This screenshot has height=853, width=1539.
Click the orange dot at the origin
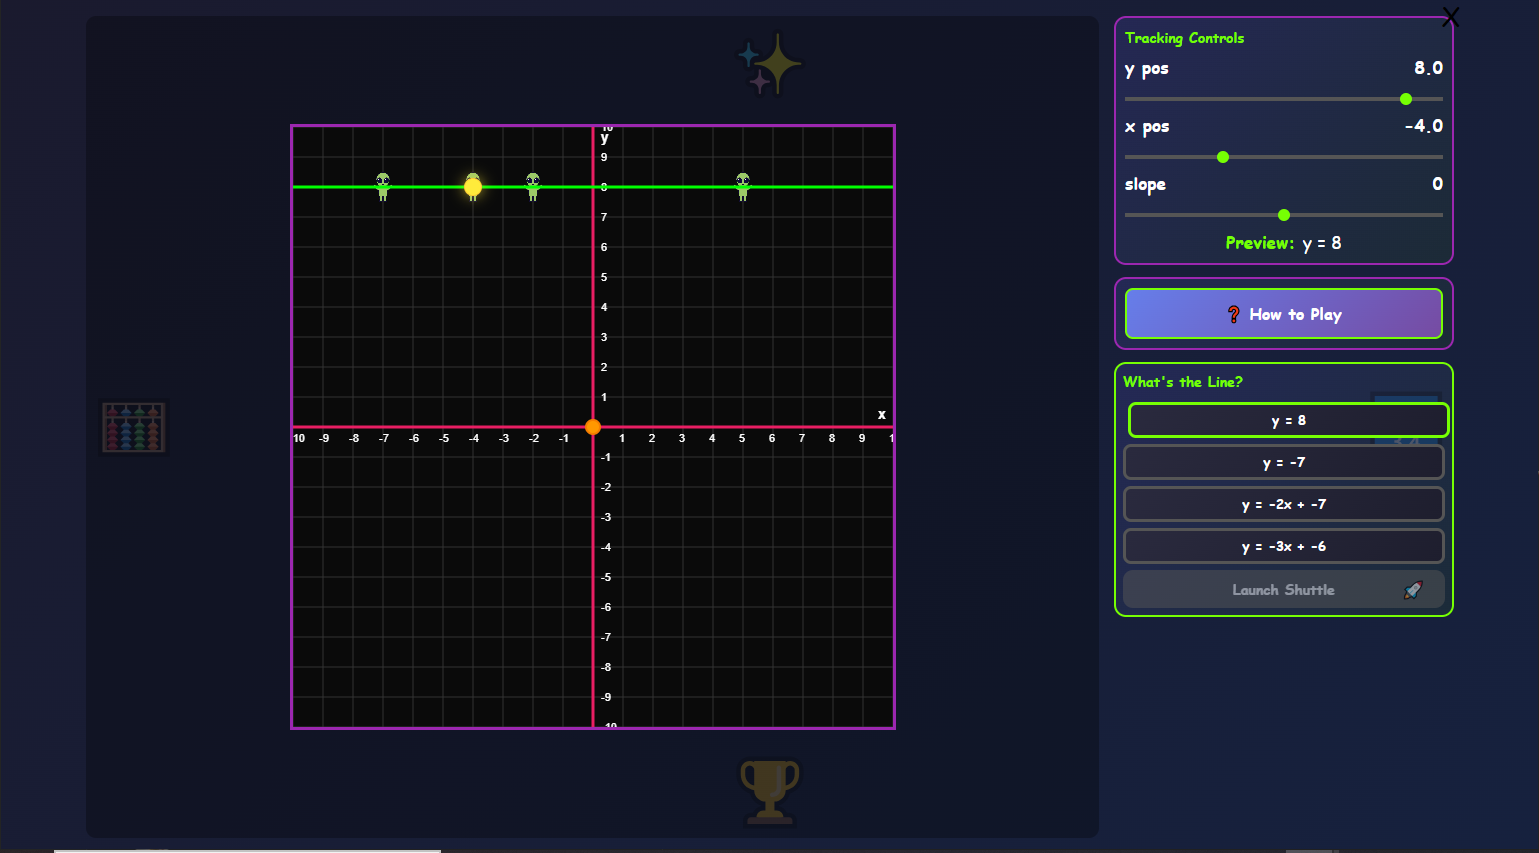tap(593, 427)
